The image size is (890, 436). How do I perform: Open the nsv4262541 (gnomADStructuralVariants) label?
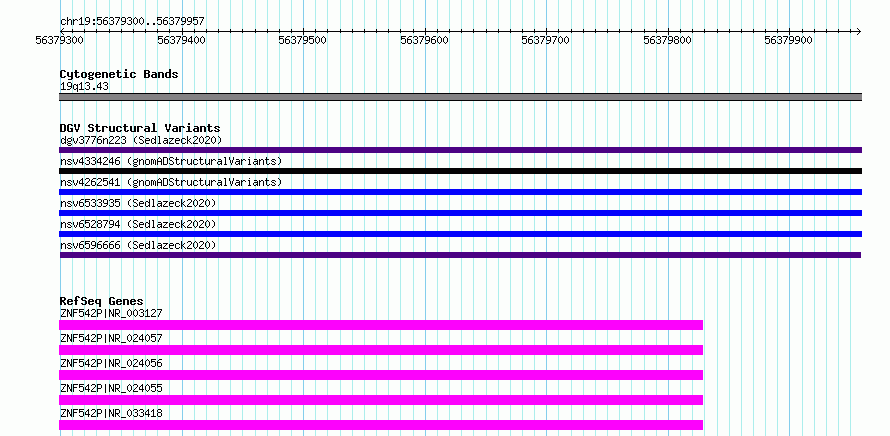click(171, 182)
